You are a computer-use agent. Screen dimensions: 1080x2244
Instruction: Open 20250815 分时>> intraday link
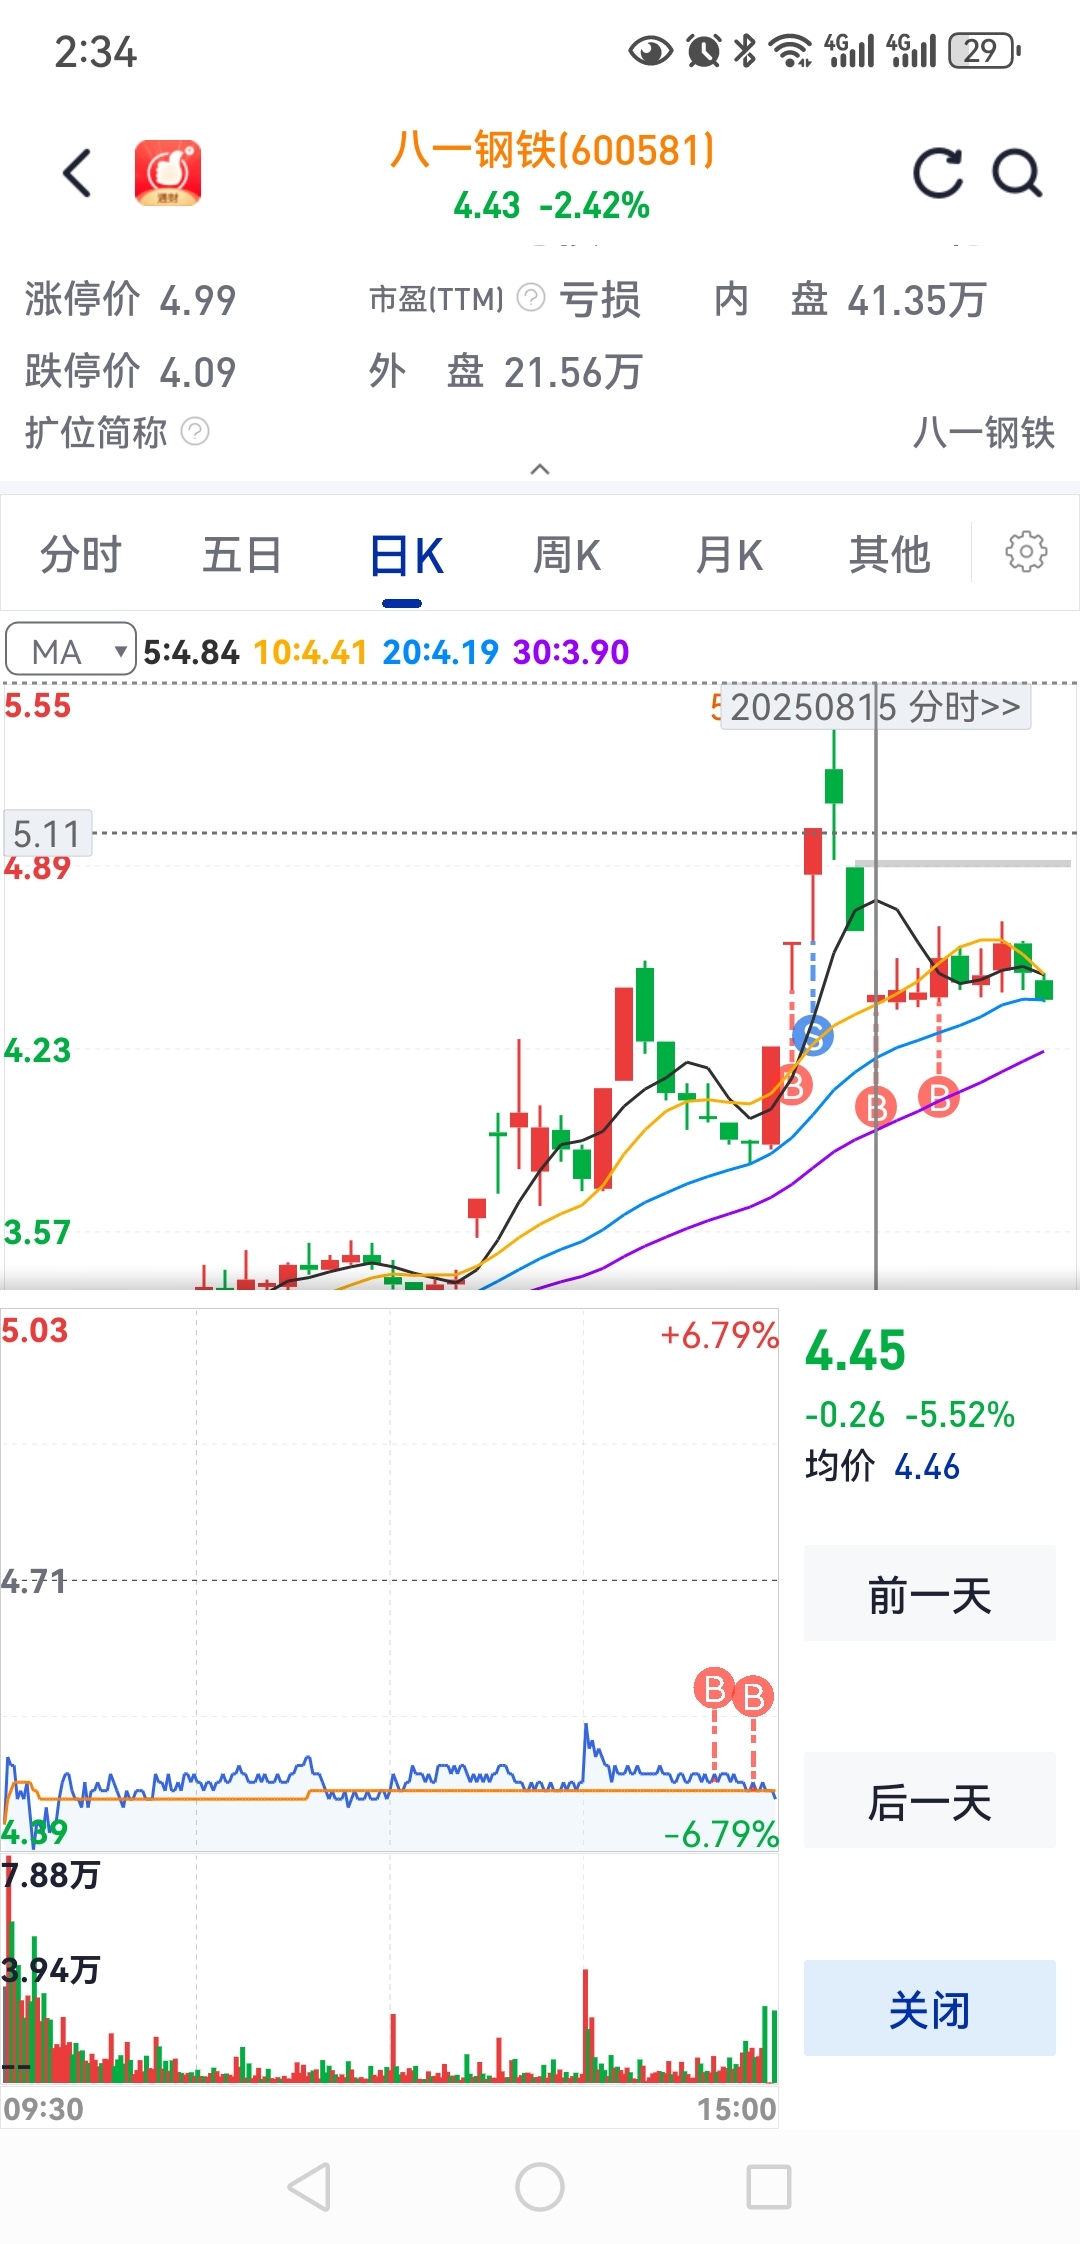tap(876, 707)
